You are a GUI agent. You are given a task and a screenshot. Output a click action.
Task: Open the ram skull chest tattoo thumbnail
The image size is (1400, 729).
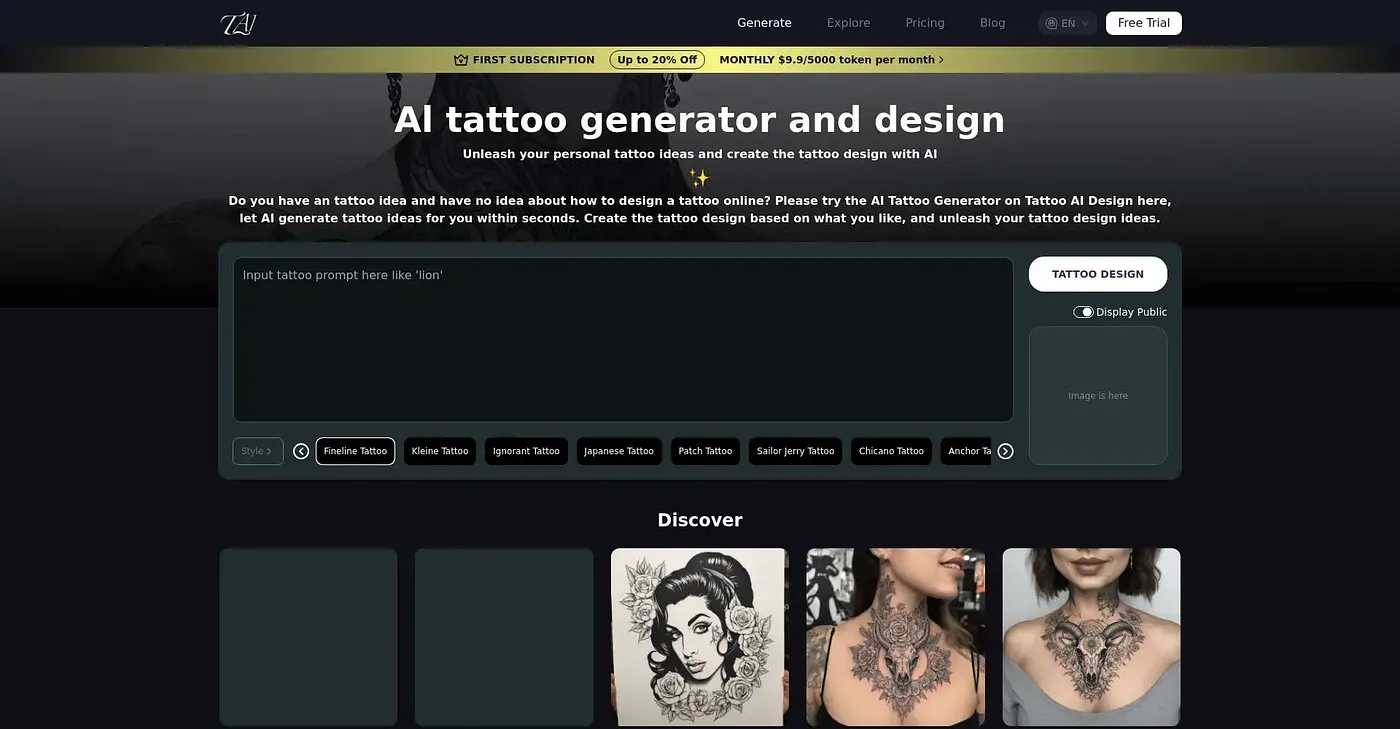[x=1091, y=637]
